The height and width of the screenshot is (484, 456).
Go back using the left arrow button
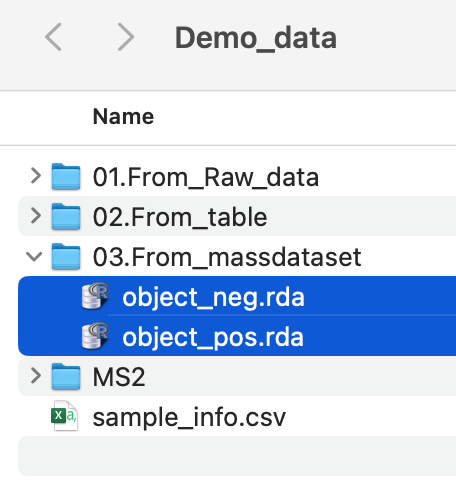[x=53, y=37]
